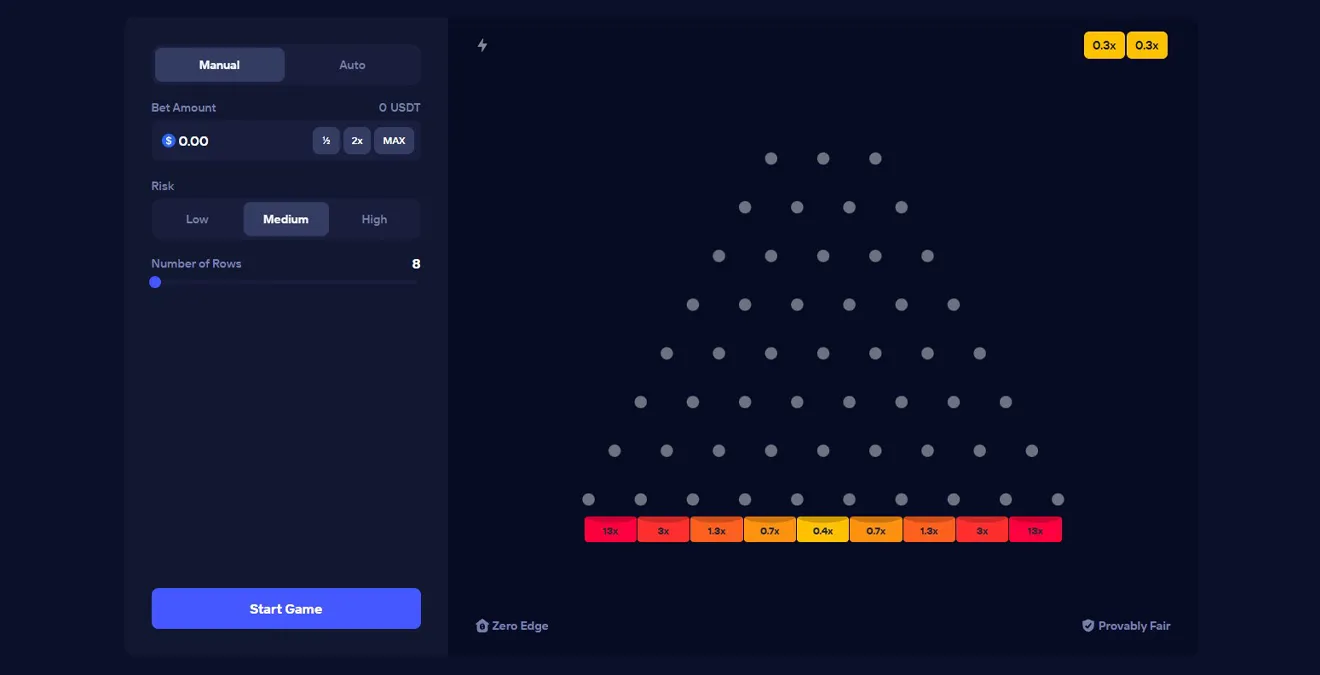This screenshot has width=1320, height=675.
Task: Click the ½ bet divider button
Action: 326,140
